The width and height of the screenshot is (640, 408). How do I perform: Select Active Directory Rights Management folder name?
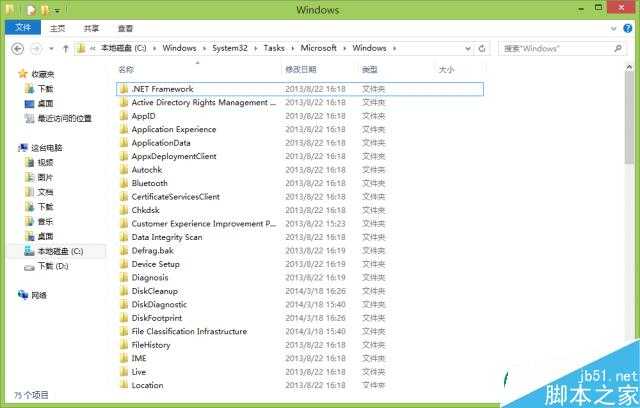pos(204,102)
